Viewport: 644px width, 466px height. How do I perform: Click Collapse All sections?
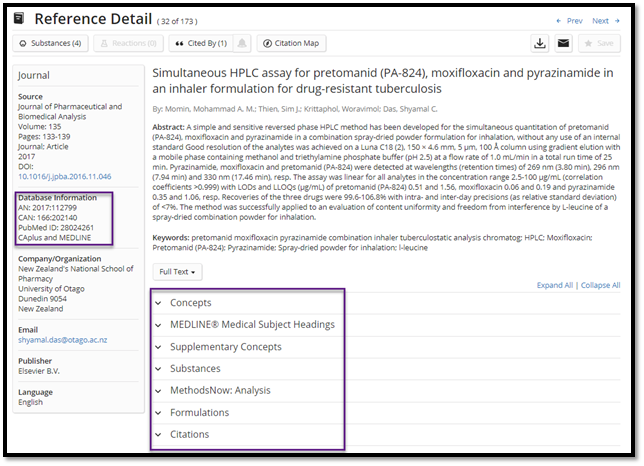coord(600,285)
